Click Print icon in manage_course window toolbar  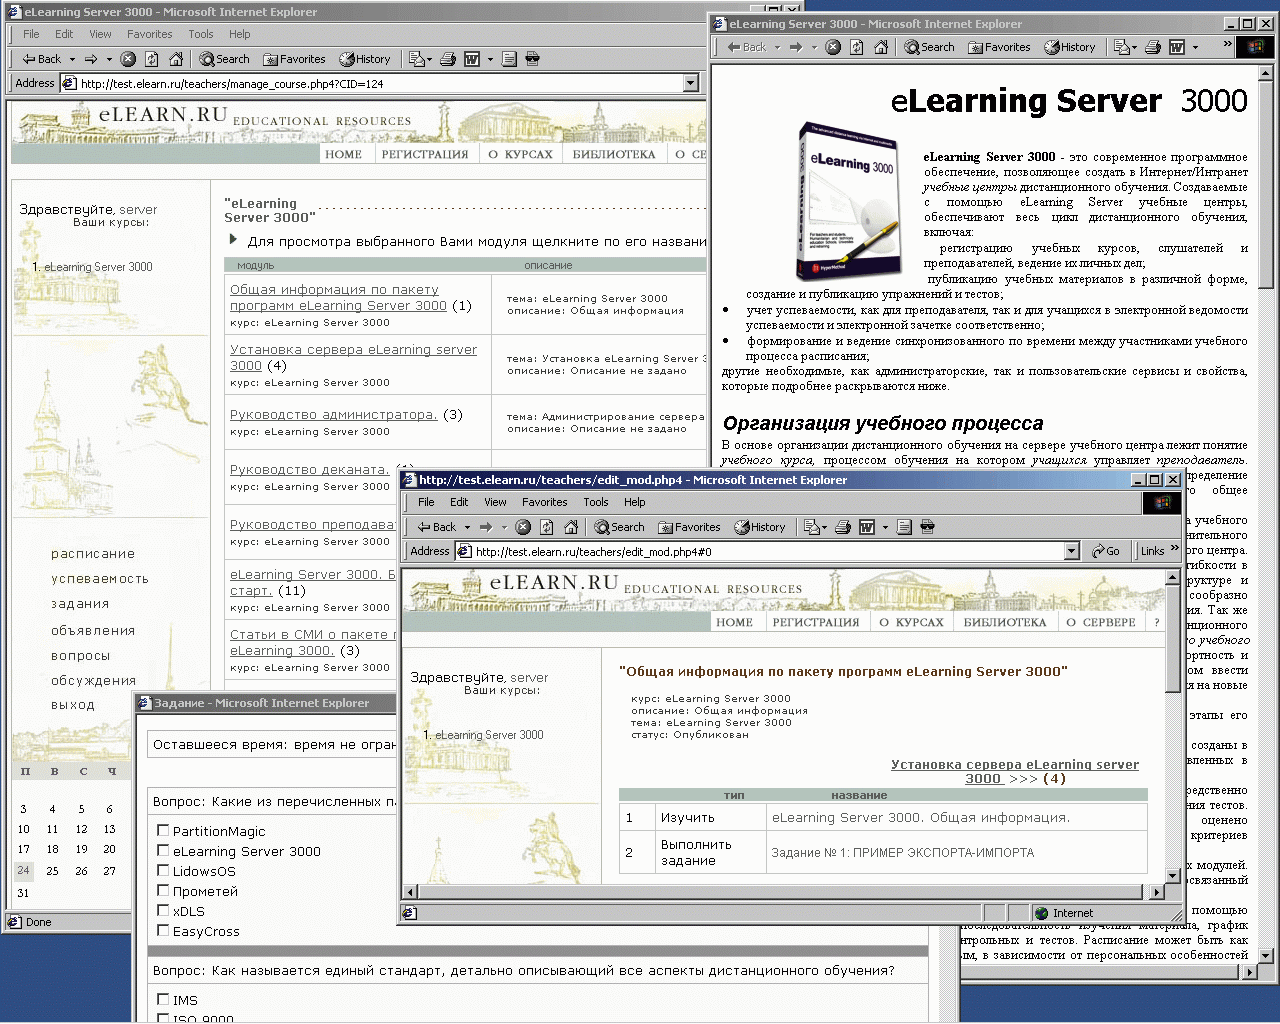pyautogui.click(x=448, y=59)
